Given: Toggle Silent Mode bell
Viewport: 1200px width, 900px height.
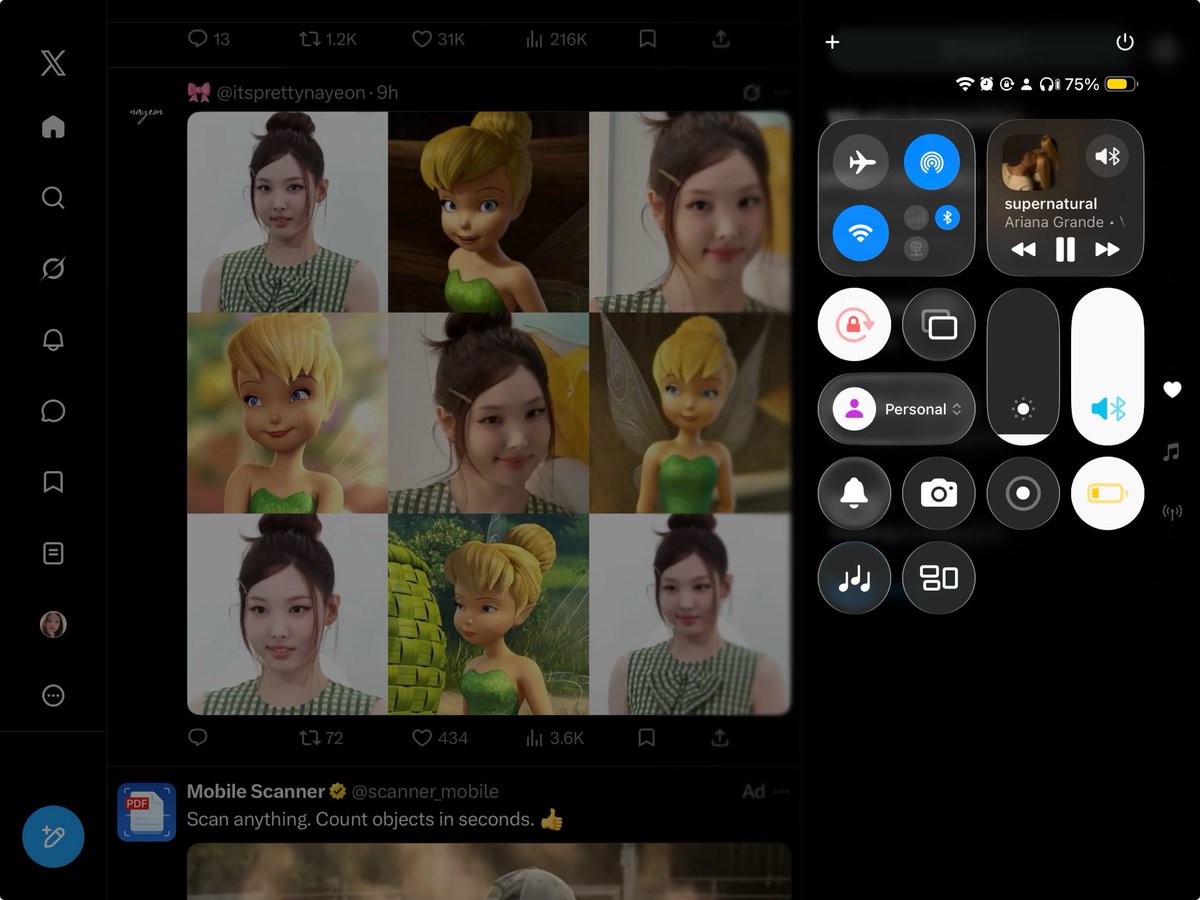Looking at the screenshot, I should 854,493.
